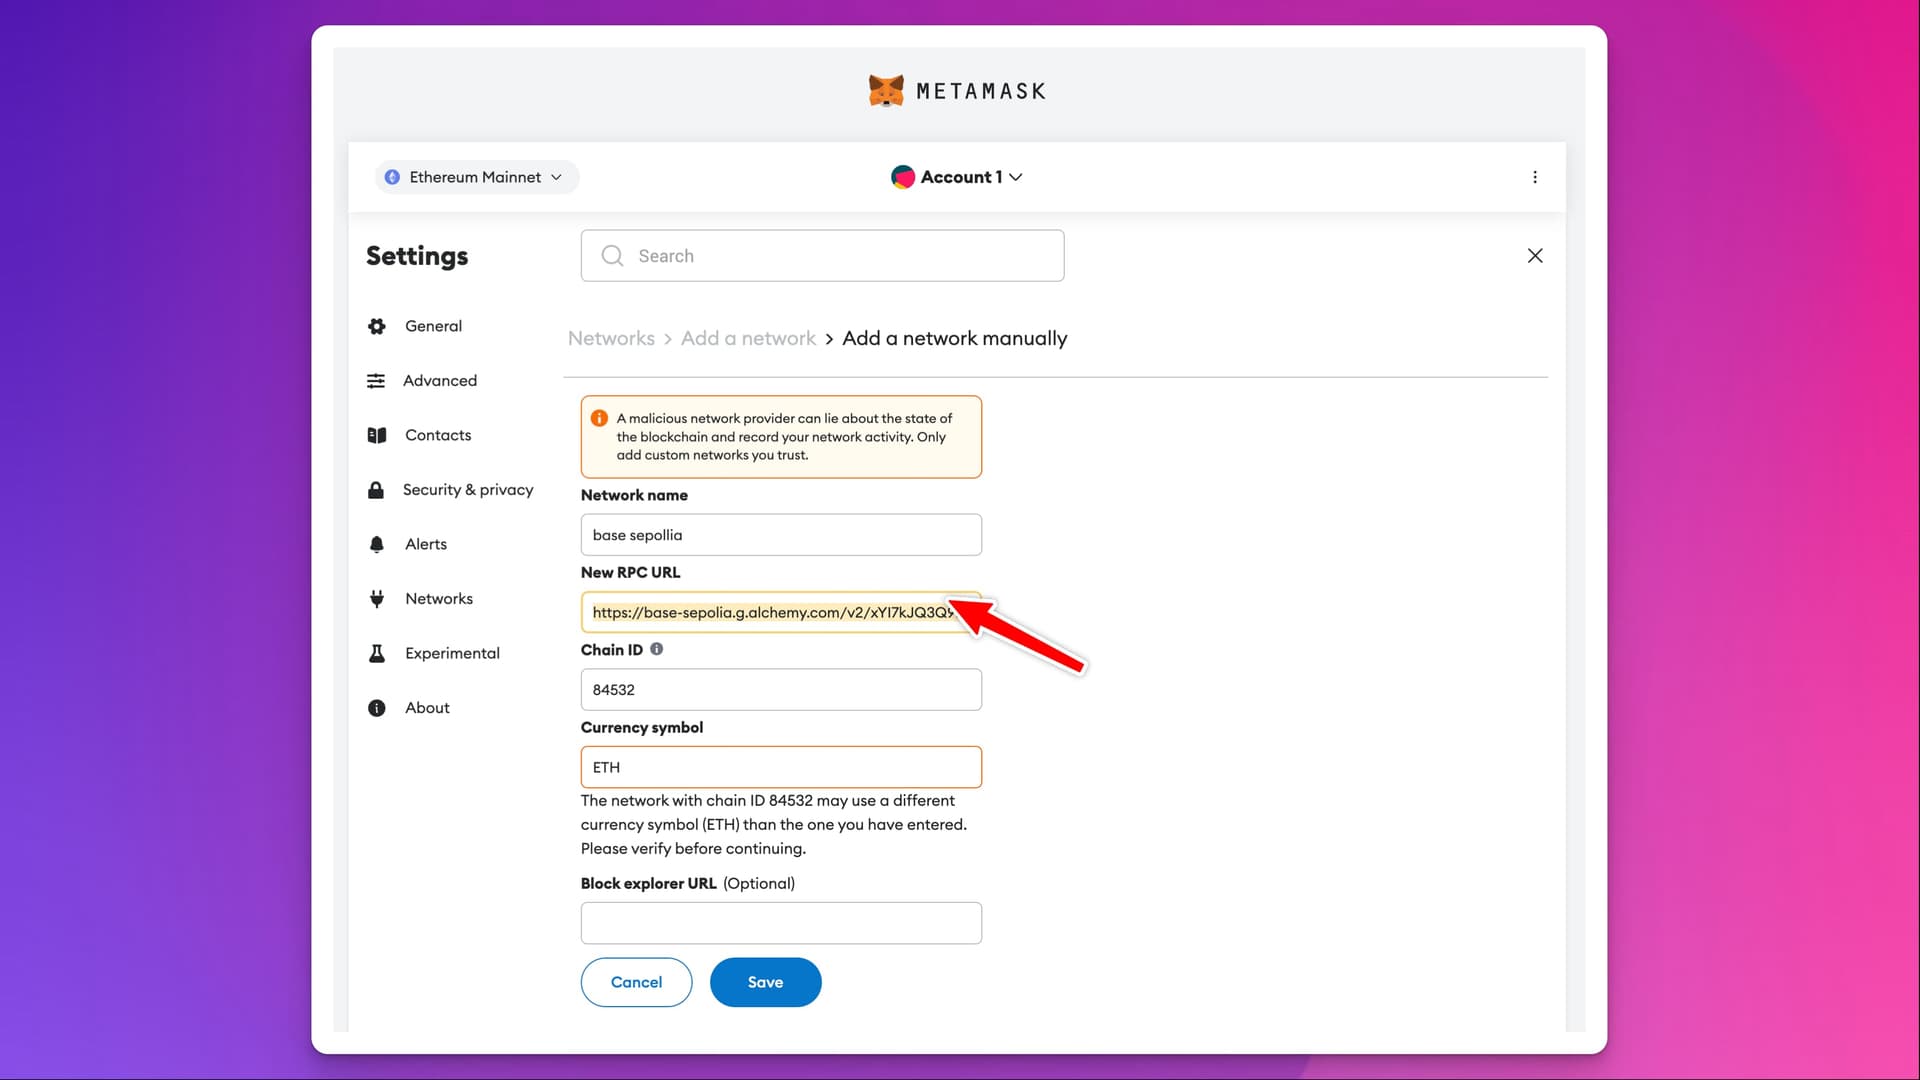Click the Experimental settings icon
The width and height of the screenshot is (1920, 1080).
tap(376, 653)
